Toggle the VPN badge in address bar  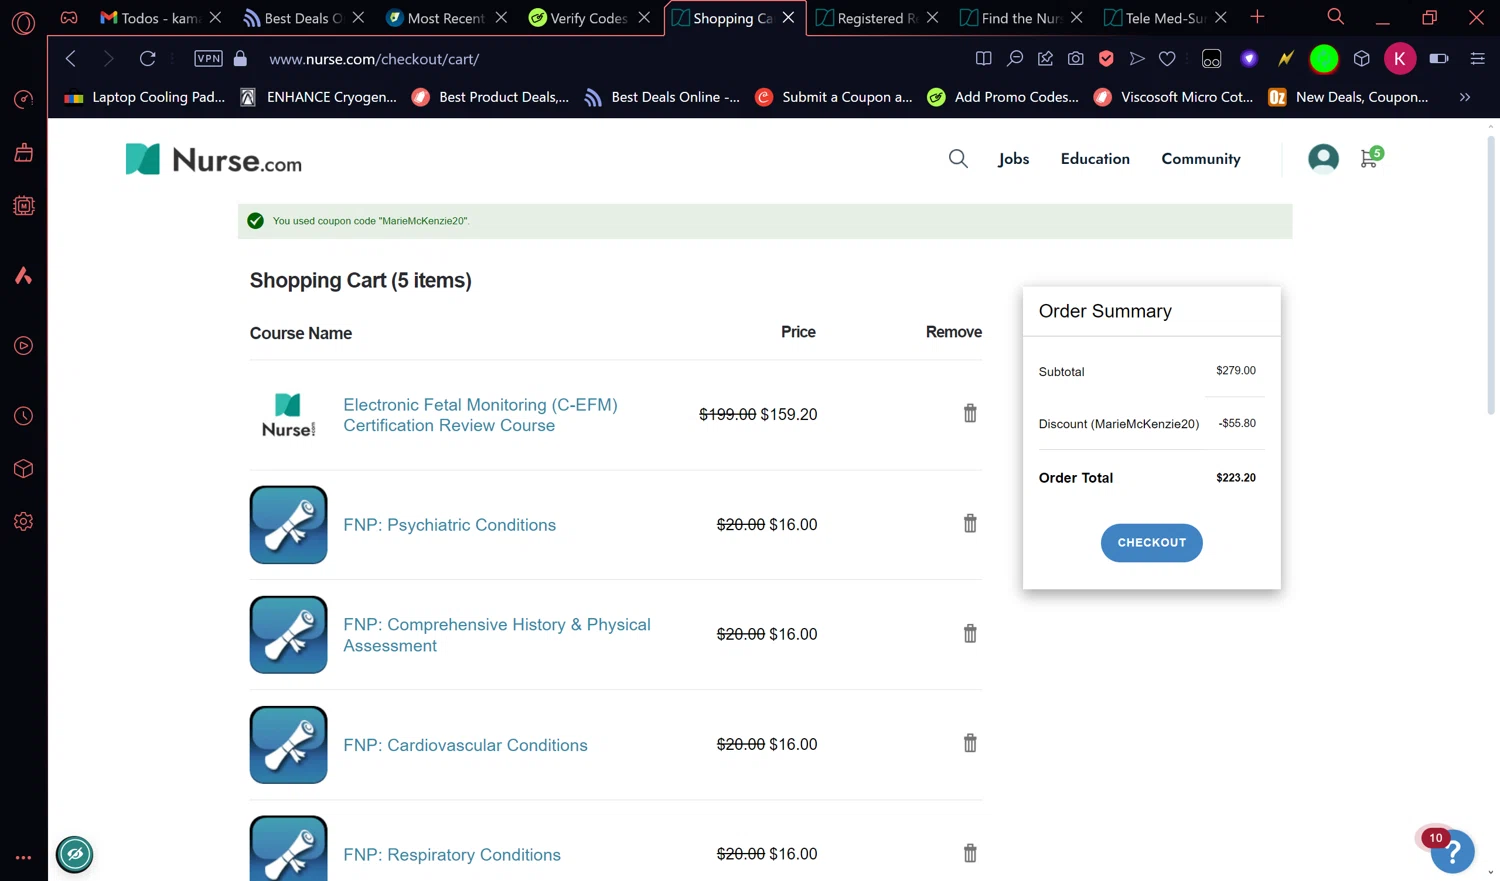tap(208, 59)
